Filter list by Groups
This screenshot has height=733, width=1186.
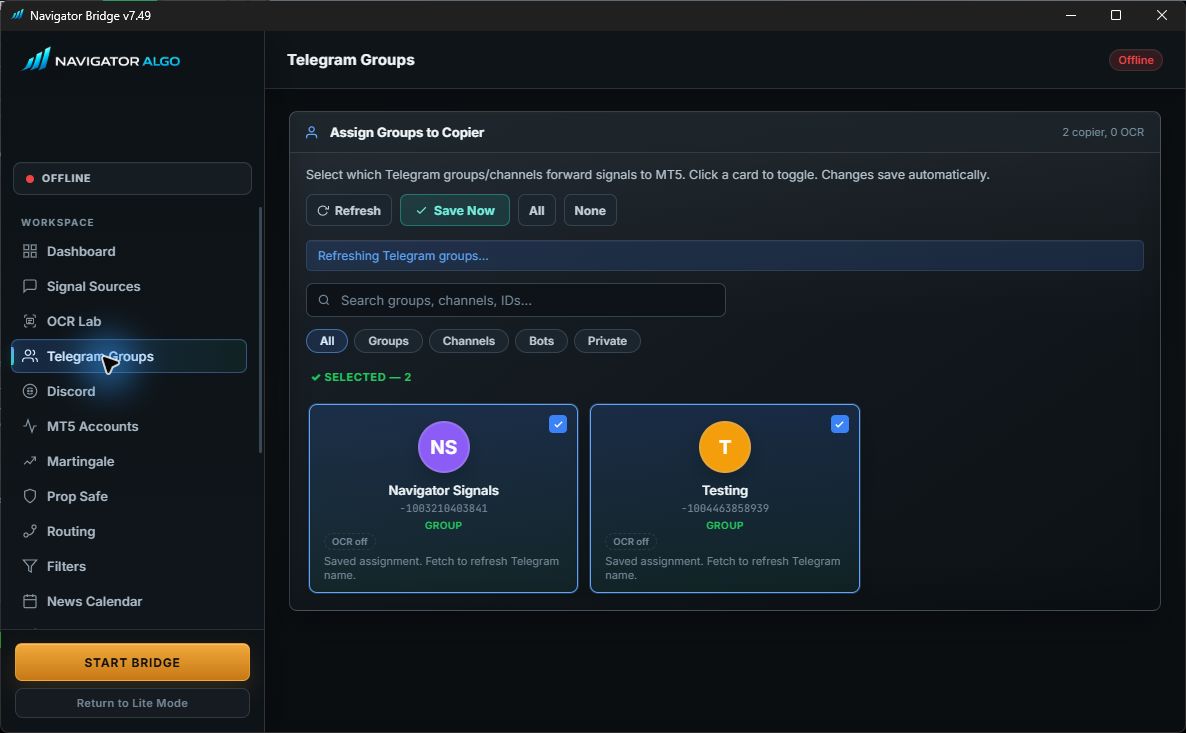tap(388, 341)
